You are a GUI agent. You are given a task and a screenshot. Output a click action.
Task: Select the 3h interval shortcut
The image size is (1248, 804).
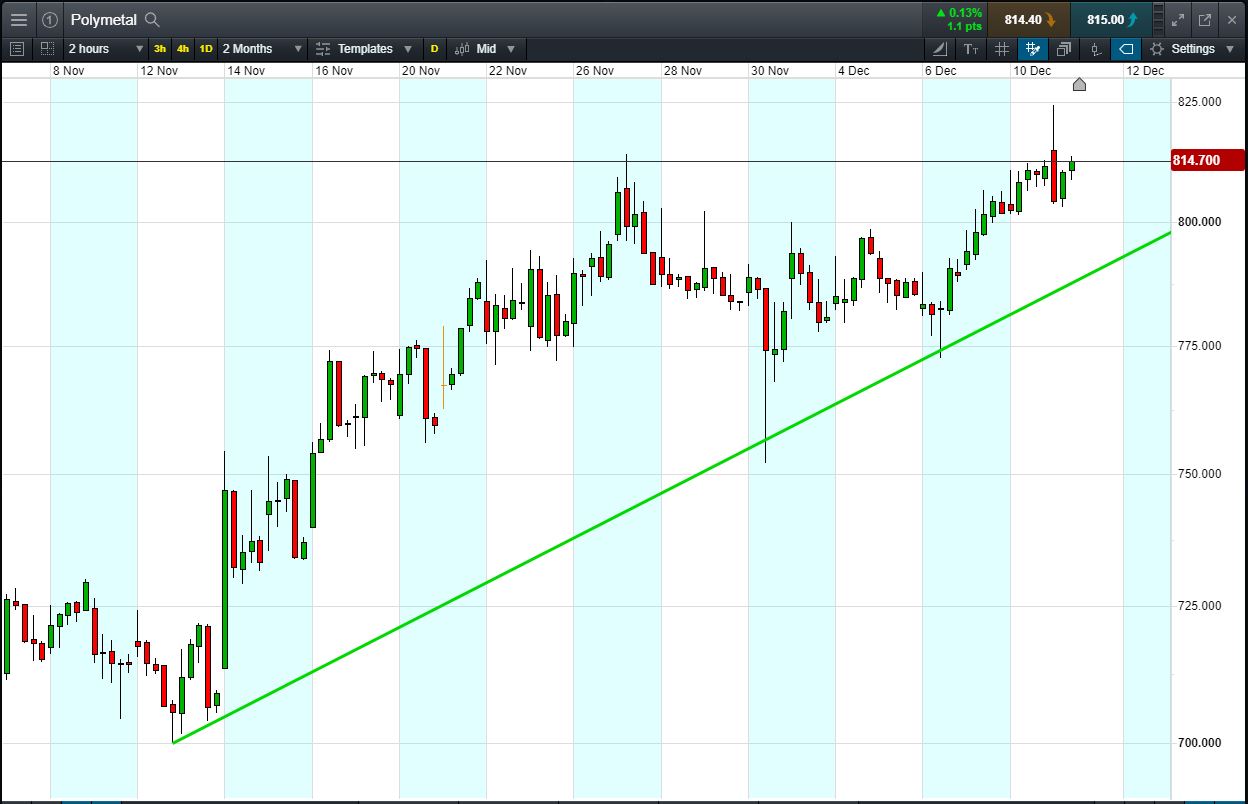click(160, 48)
